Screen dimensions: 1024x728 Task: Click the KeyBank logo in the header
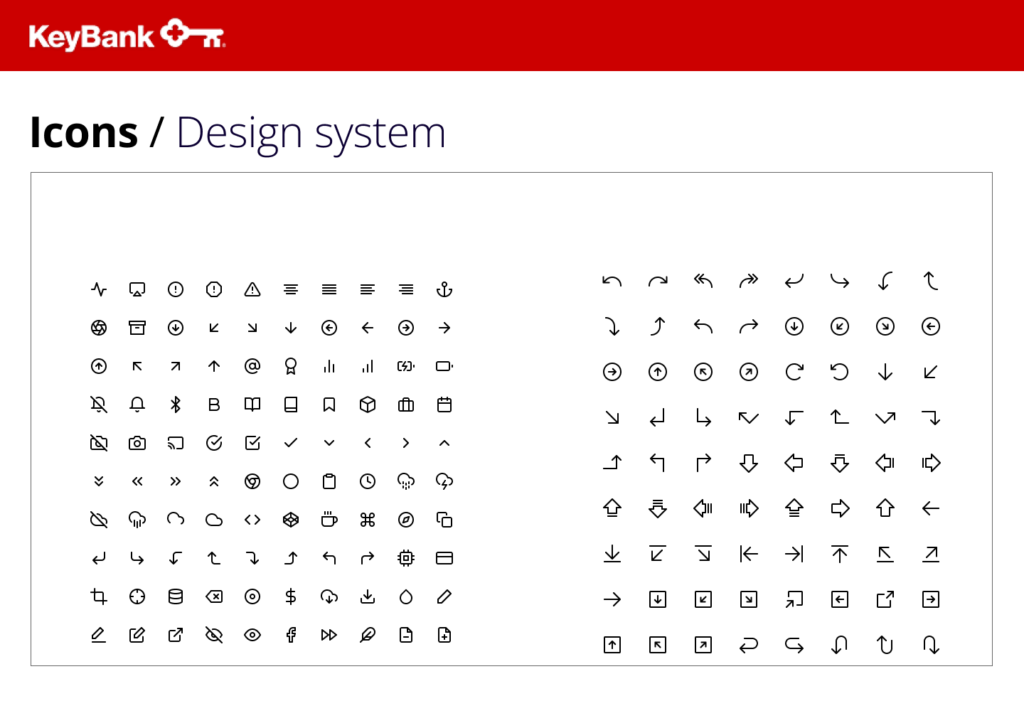pos(127,35)
